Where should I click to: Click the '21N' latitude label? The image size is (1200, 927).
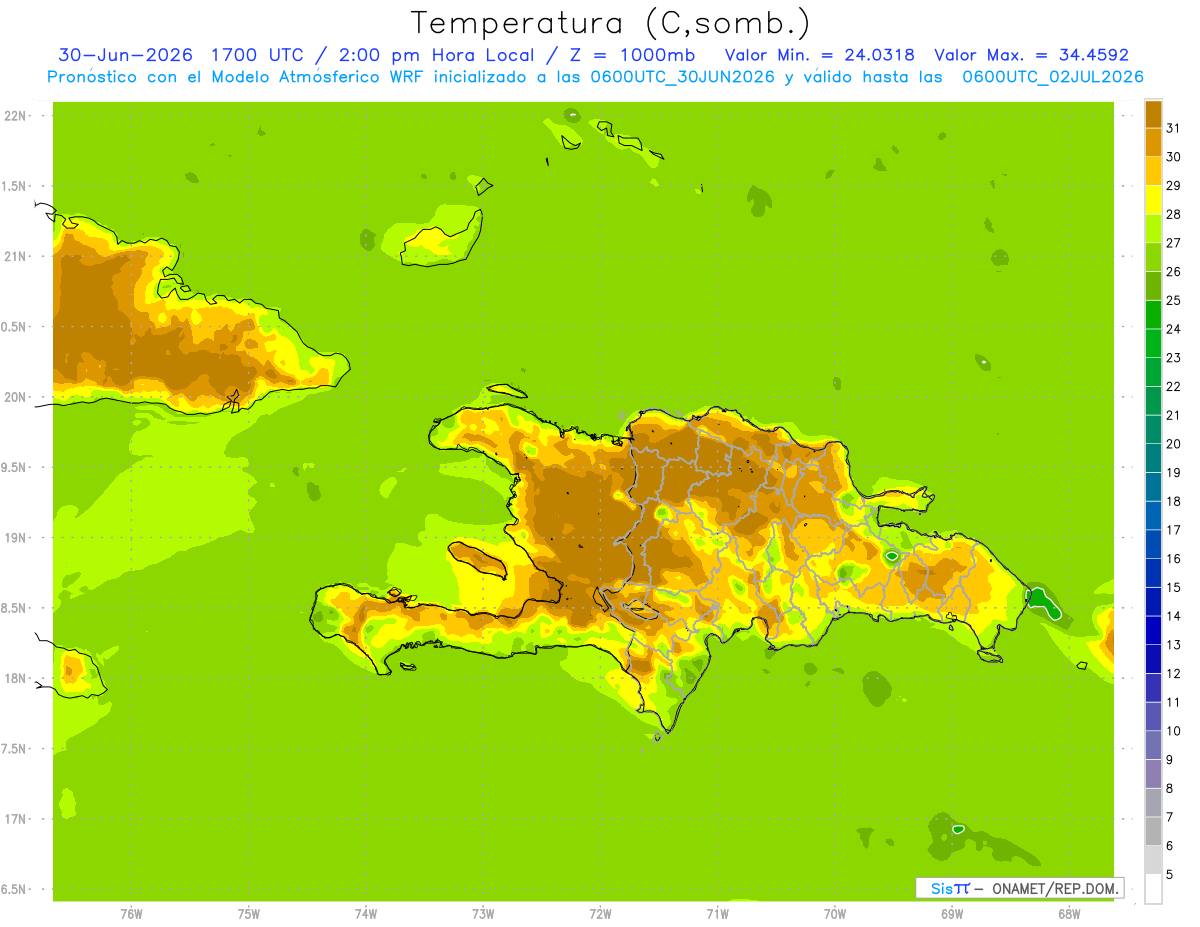[x=14, y=256]
